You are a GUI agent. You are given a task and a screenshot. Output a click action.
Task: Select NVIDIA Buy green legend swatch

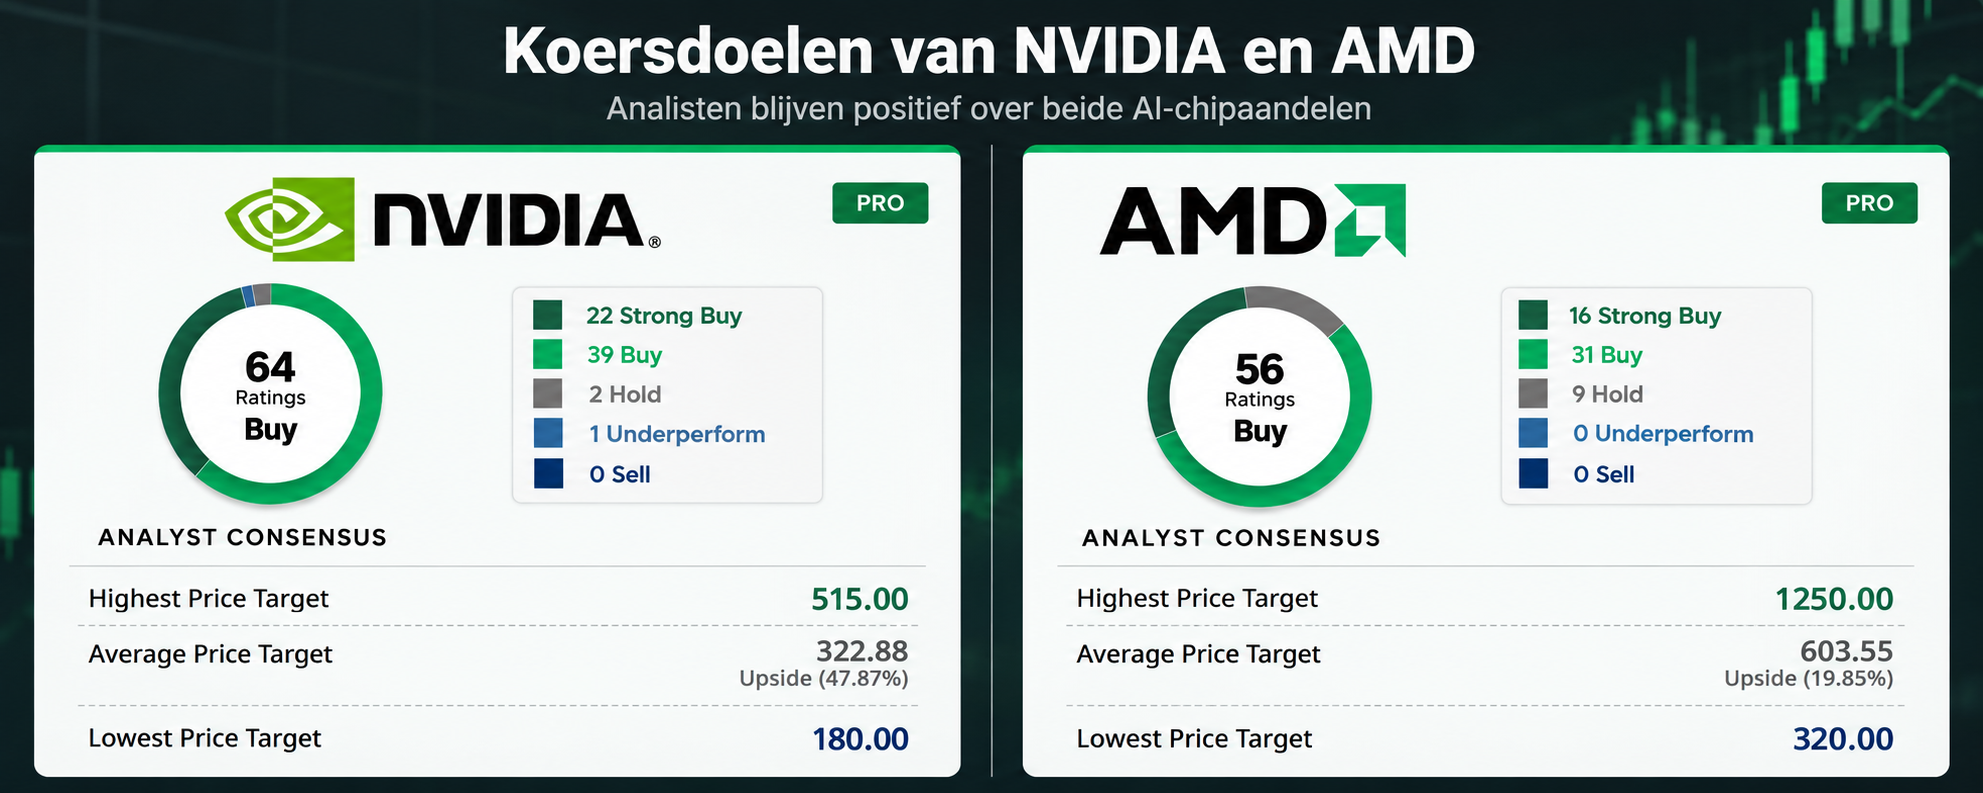(x=548, y=354)
